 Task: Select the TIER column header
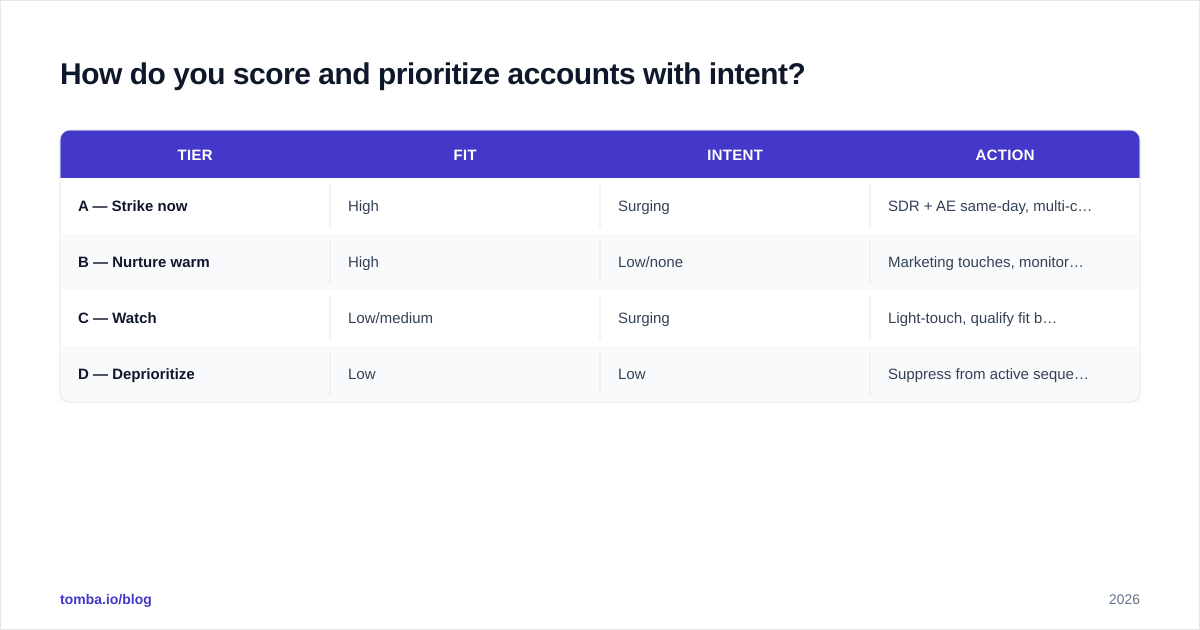click(195, 155)
